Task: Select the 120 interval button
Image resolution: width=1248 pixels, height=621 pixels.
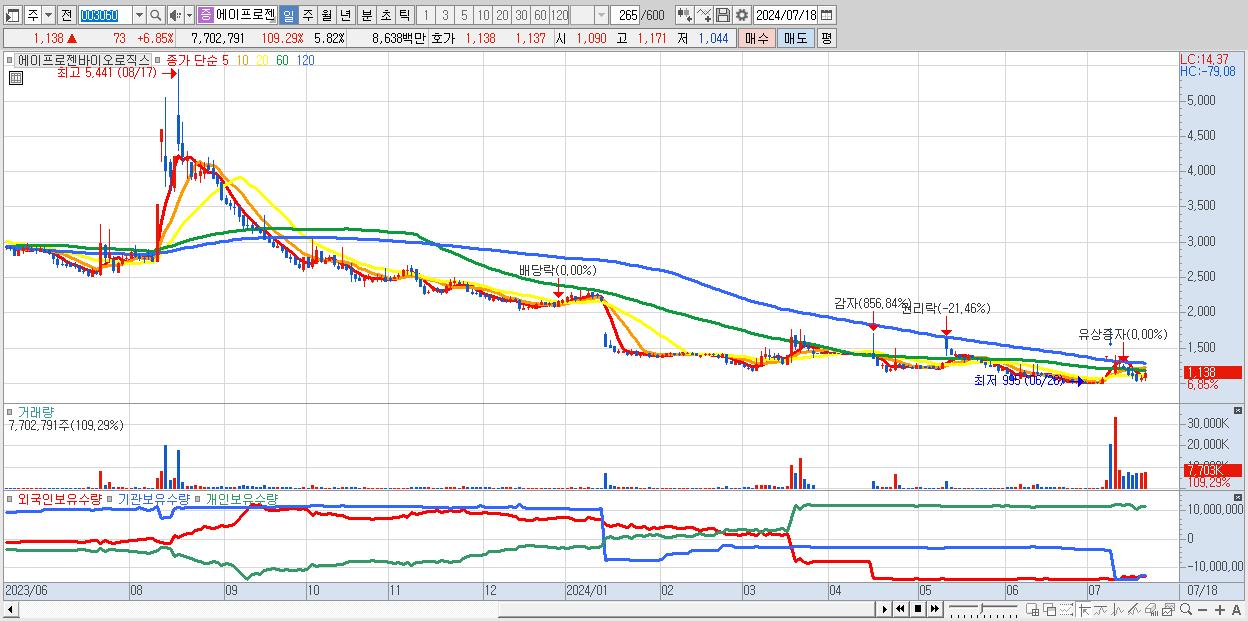Action: click(x=560, y=15)
